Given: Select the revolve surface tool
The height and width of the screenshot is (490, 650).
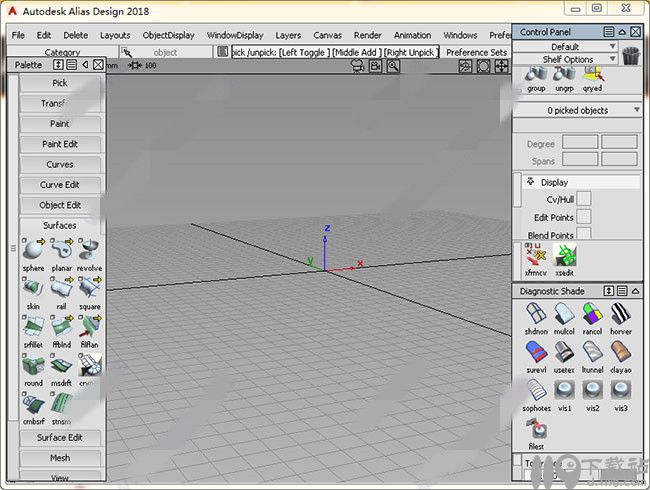Looking at the screenshot, I should 89,250.
